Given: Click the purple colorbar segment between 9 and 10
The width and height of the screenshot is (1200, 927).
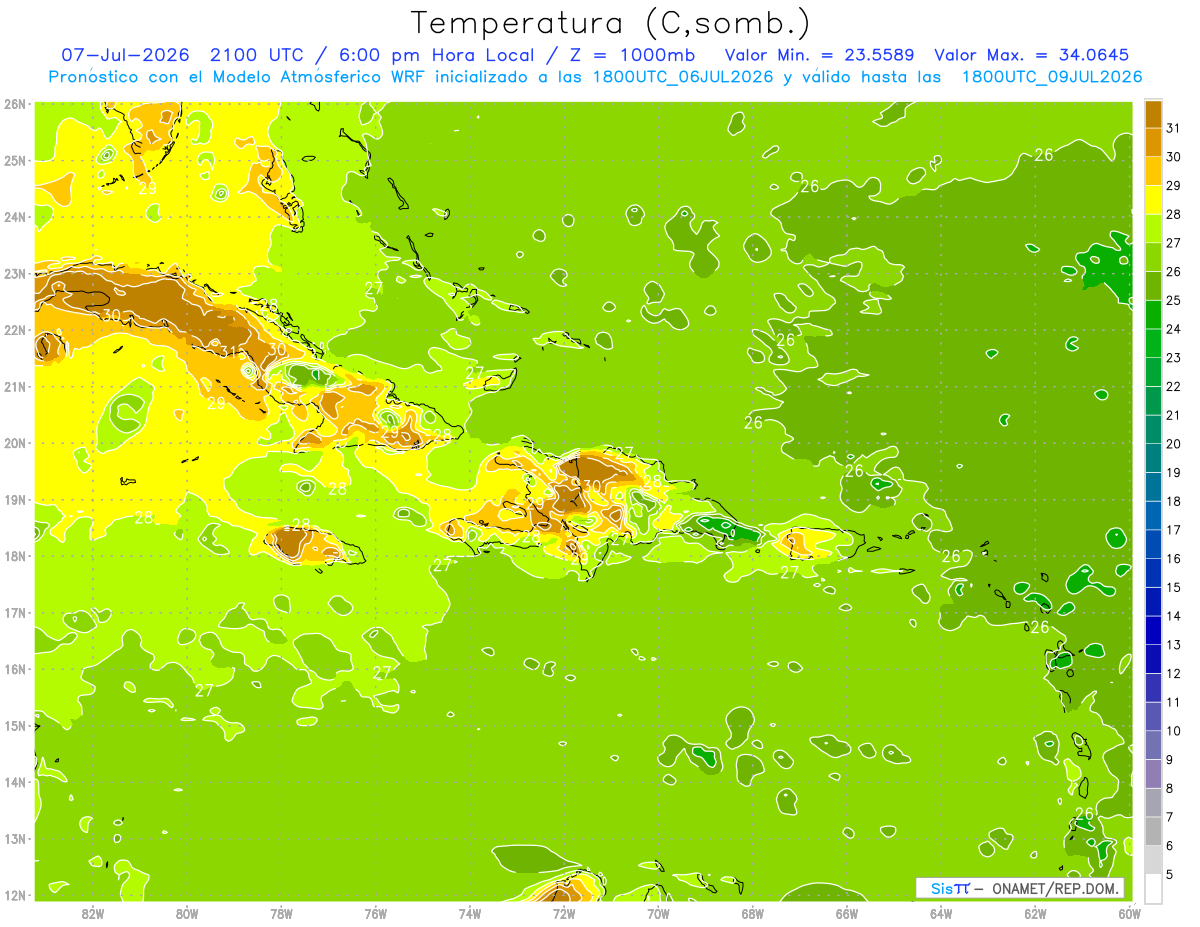Looking at the screenshot, I should pos(1153,744).
